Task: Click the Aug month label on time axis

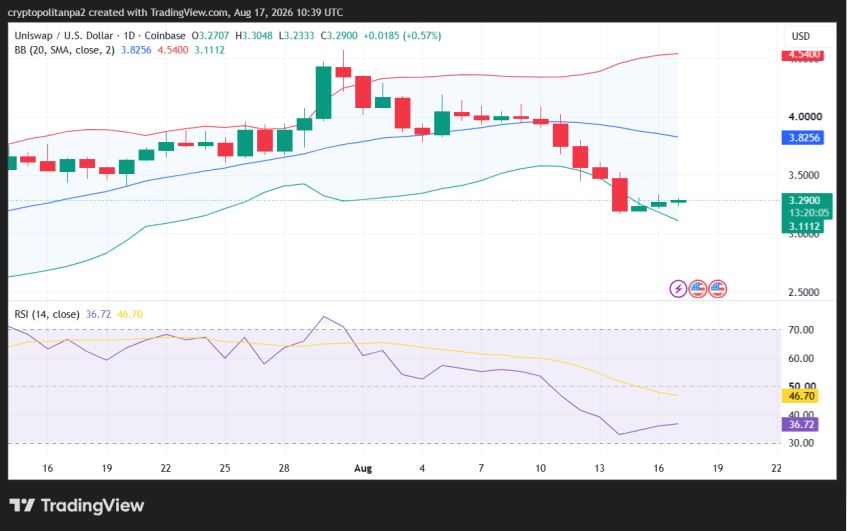Action: (x=363, y=468)
